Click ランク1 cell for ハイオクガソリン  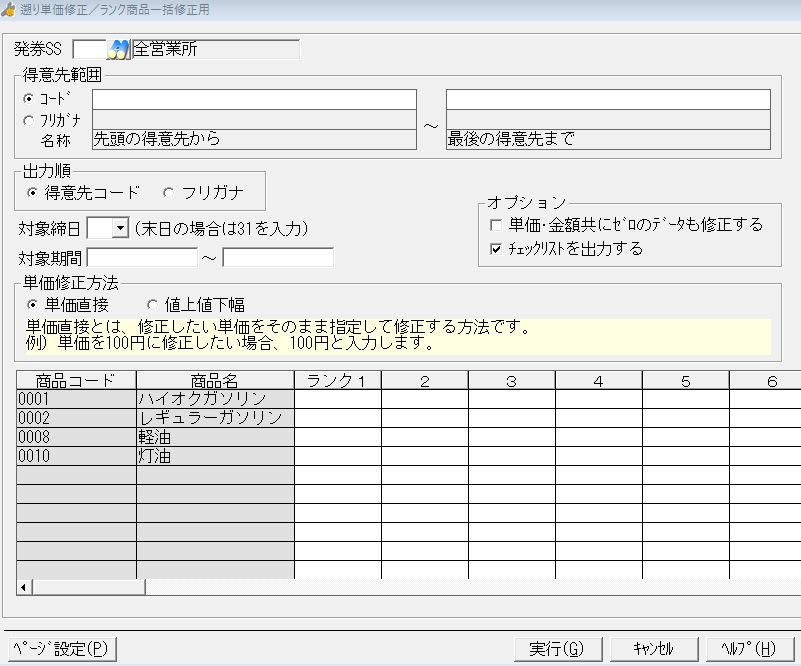click(x=337, y=399)
